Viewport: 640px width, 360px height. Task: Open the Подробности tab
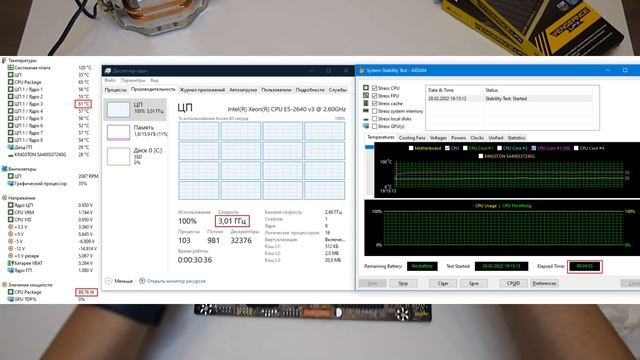[x=310, y=90]
